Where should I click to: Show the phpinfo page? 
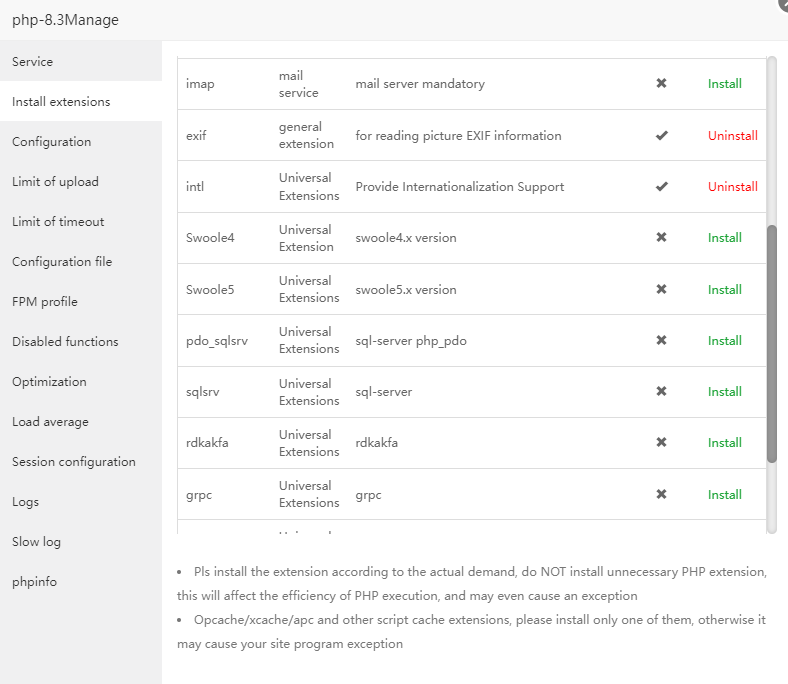pos(34,582)
